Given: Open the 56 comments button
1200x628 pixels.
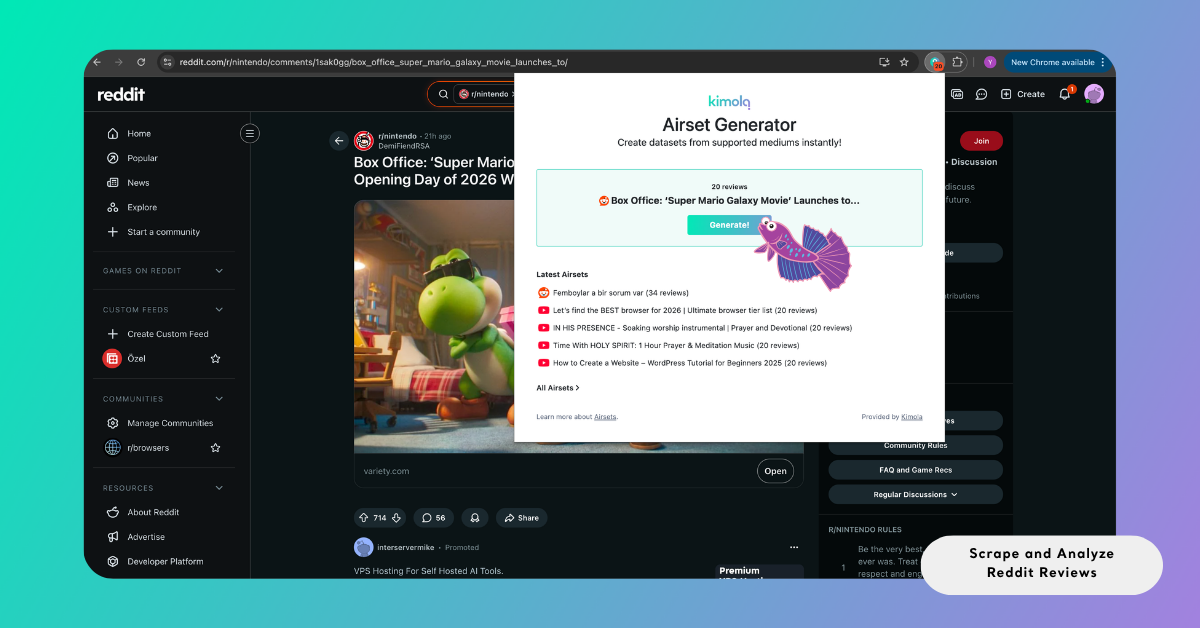Looking at the screenshot, I should coord(433,518).
